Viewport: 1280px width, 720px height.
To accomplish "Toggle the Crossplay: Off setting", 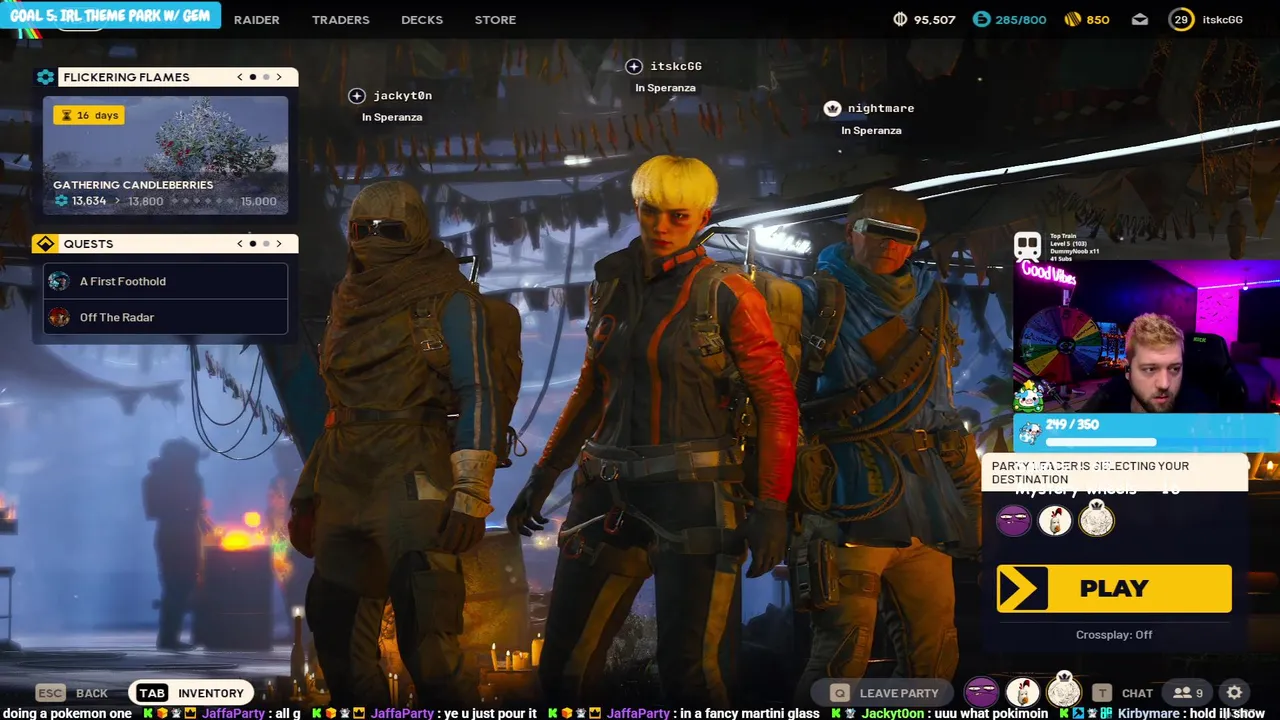I will click(x=1114, y=635).
